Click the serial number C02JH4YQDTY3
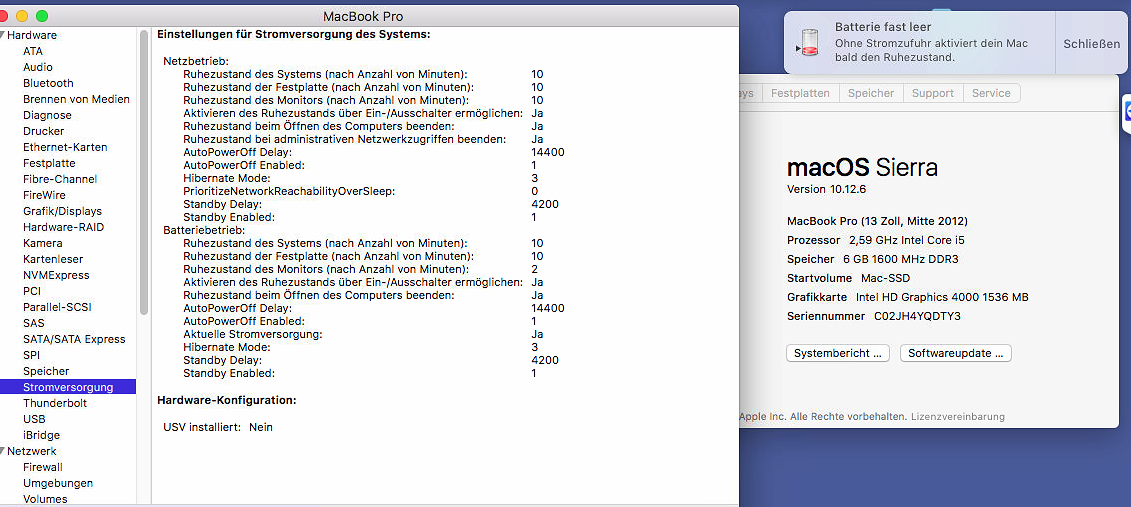Screen dimensions: 1131x507 click(917, 316)
